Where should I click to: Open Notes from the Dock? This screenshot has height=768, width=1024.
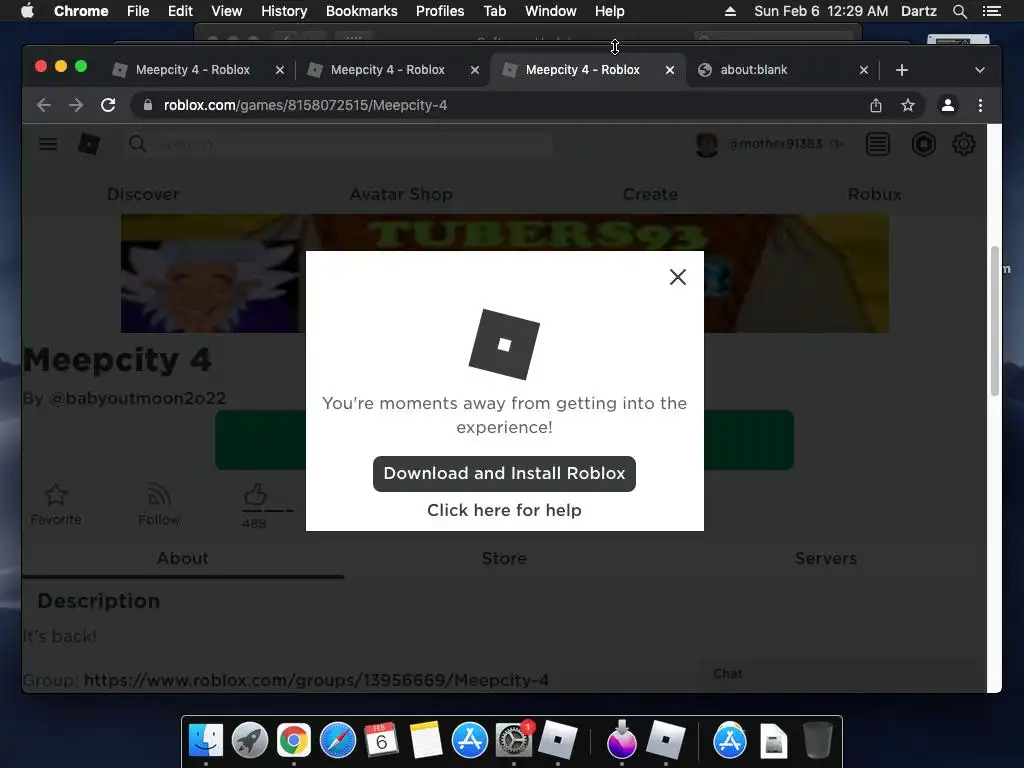point(426,741)
